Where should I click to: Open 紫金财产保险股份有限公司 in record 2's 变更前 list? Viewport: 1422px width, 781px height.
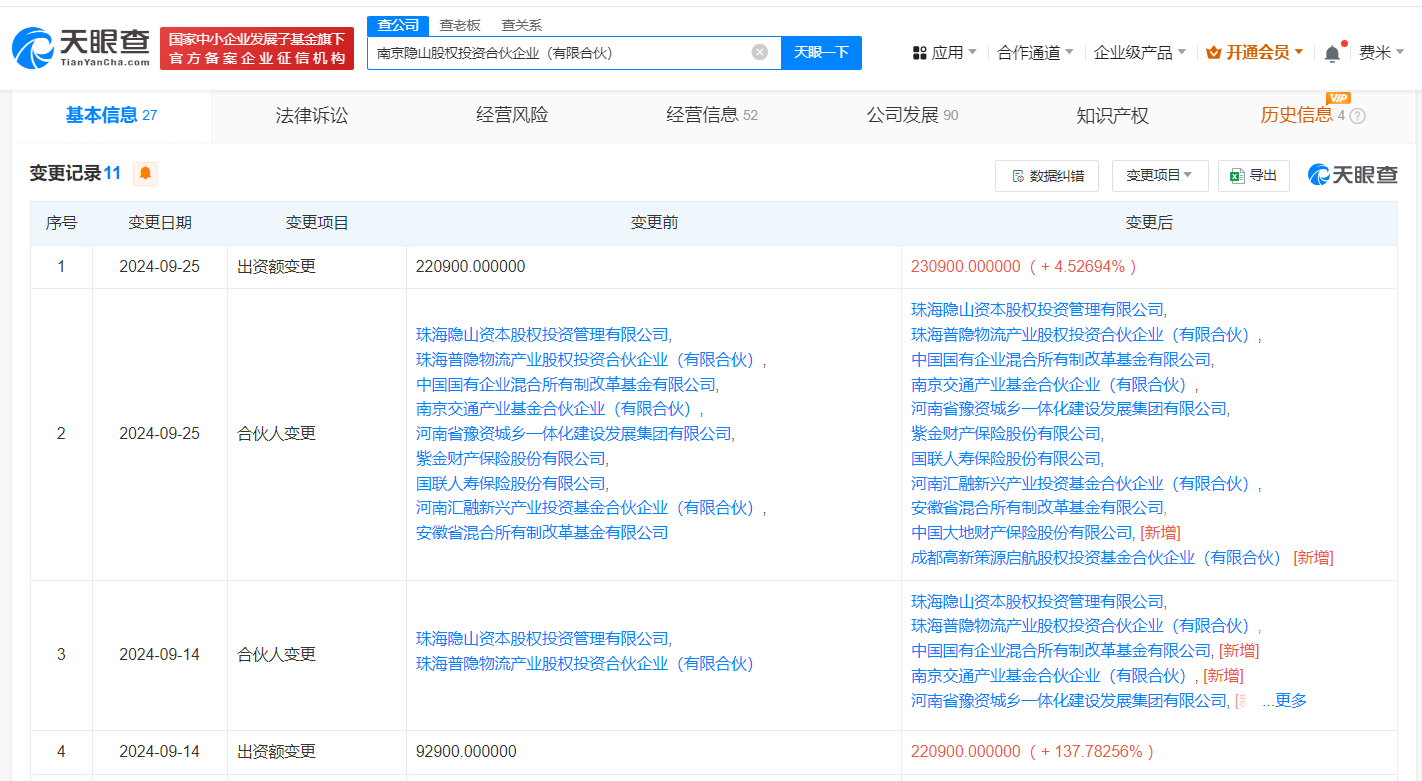511,458
